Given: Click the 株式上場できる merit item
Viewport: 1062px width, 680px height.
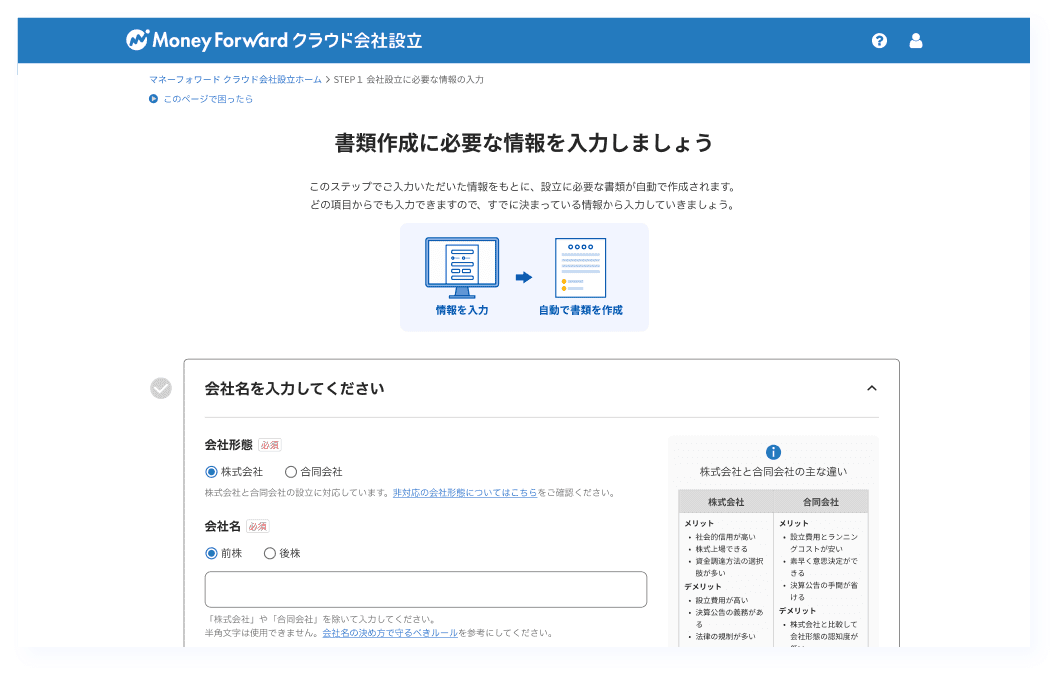Looking at the screenshot, I should (x=721, y=549).
